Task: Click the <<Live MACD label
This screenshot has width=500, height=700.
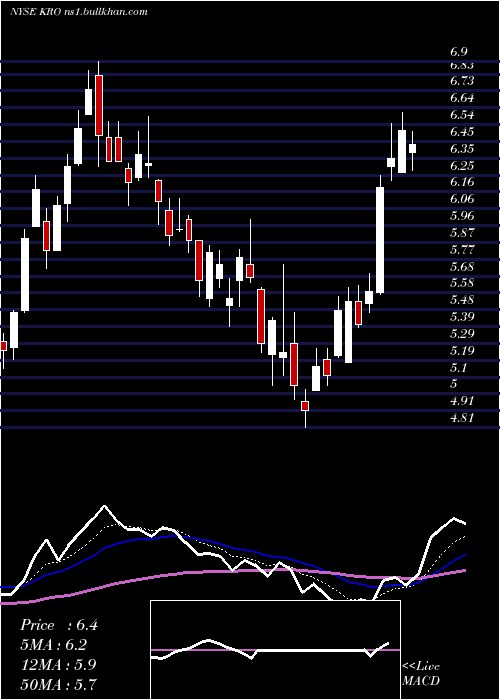Action: 421,674
